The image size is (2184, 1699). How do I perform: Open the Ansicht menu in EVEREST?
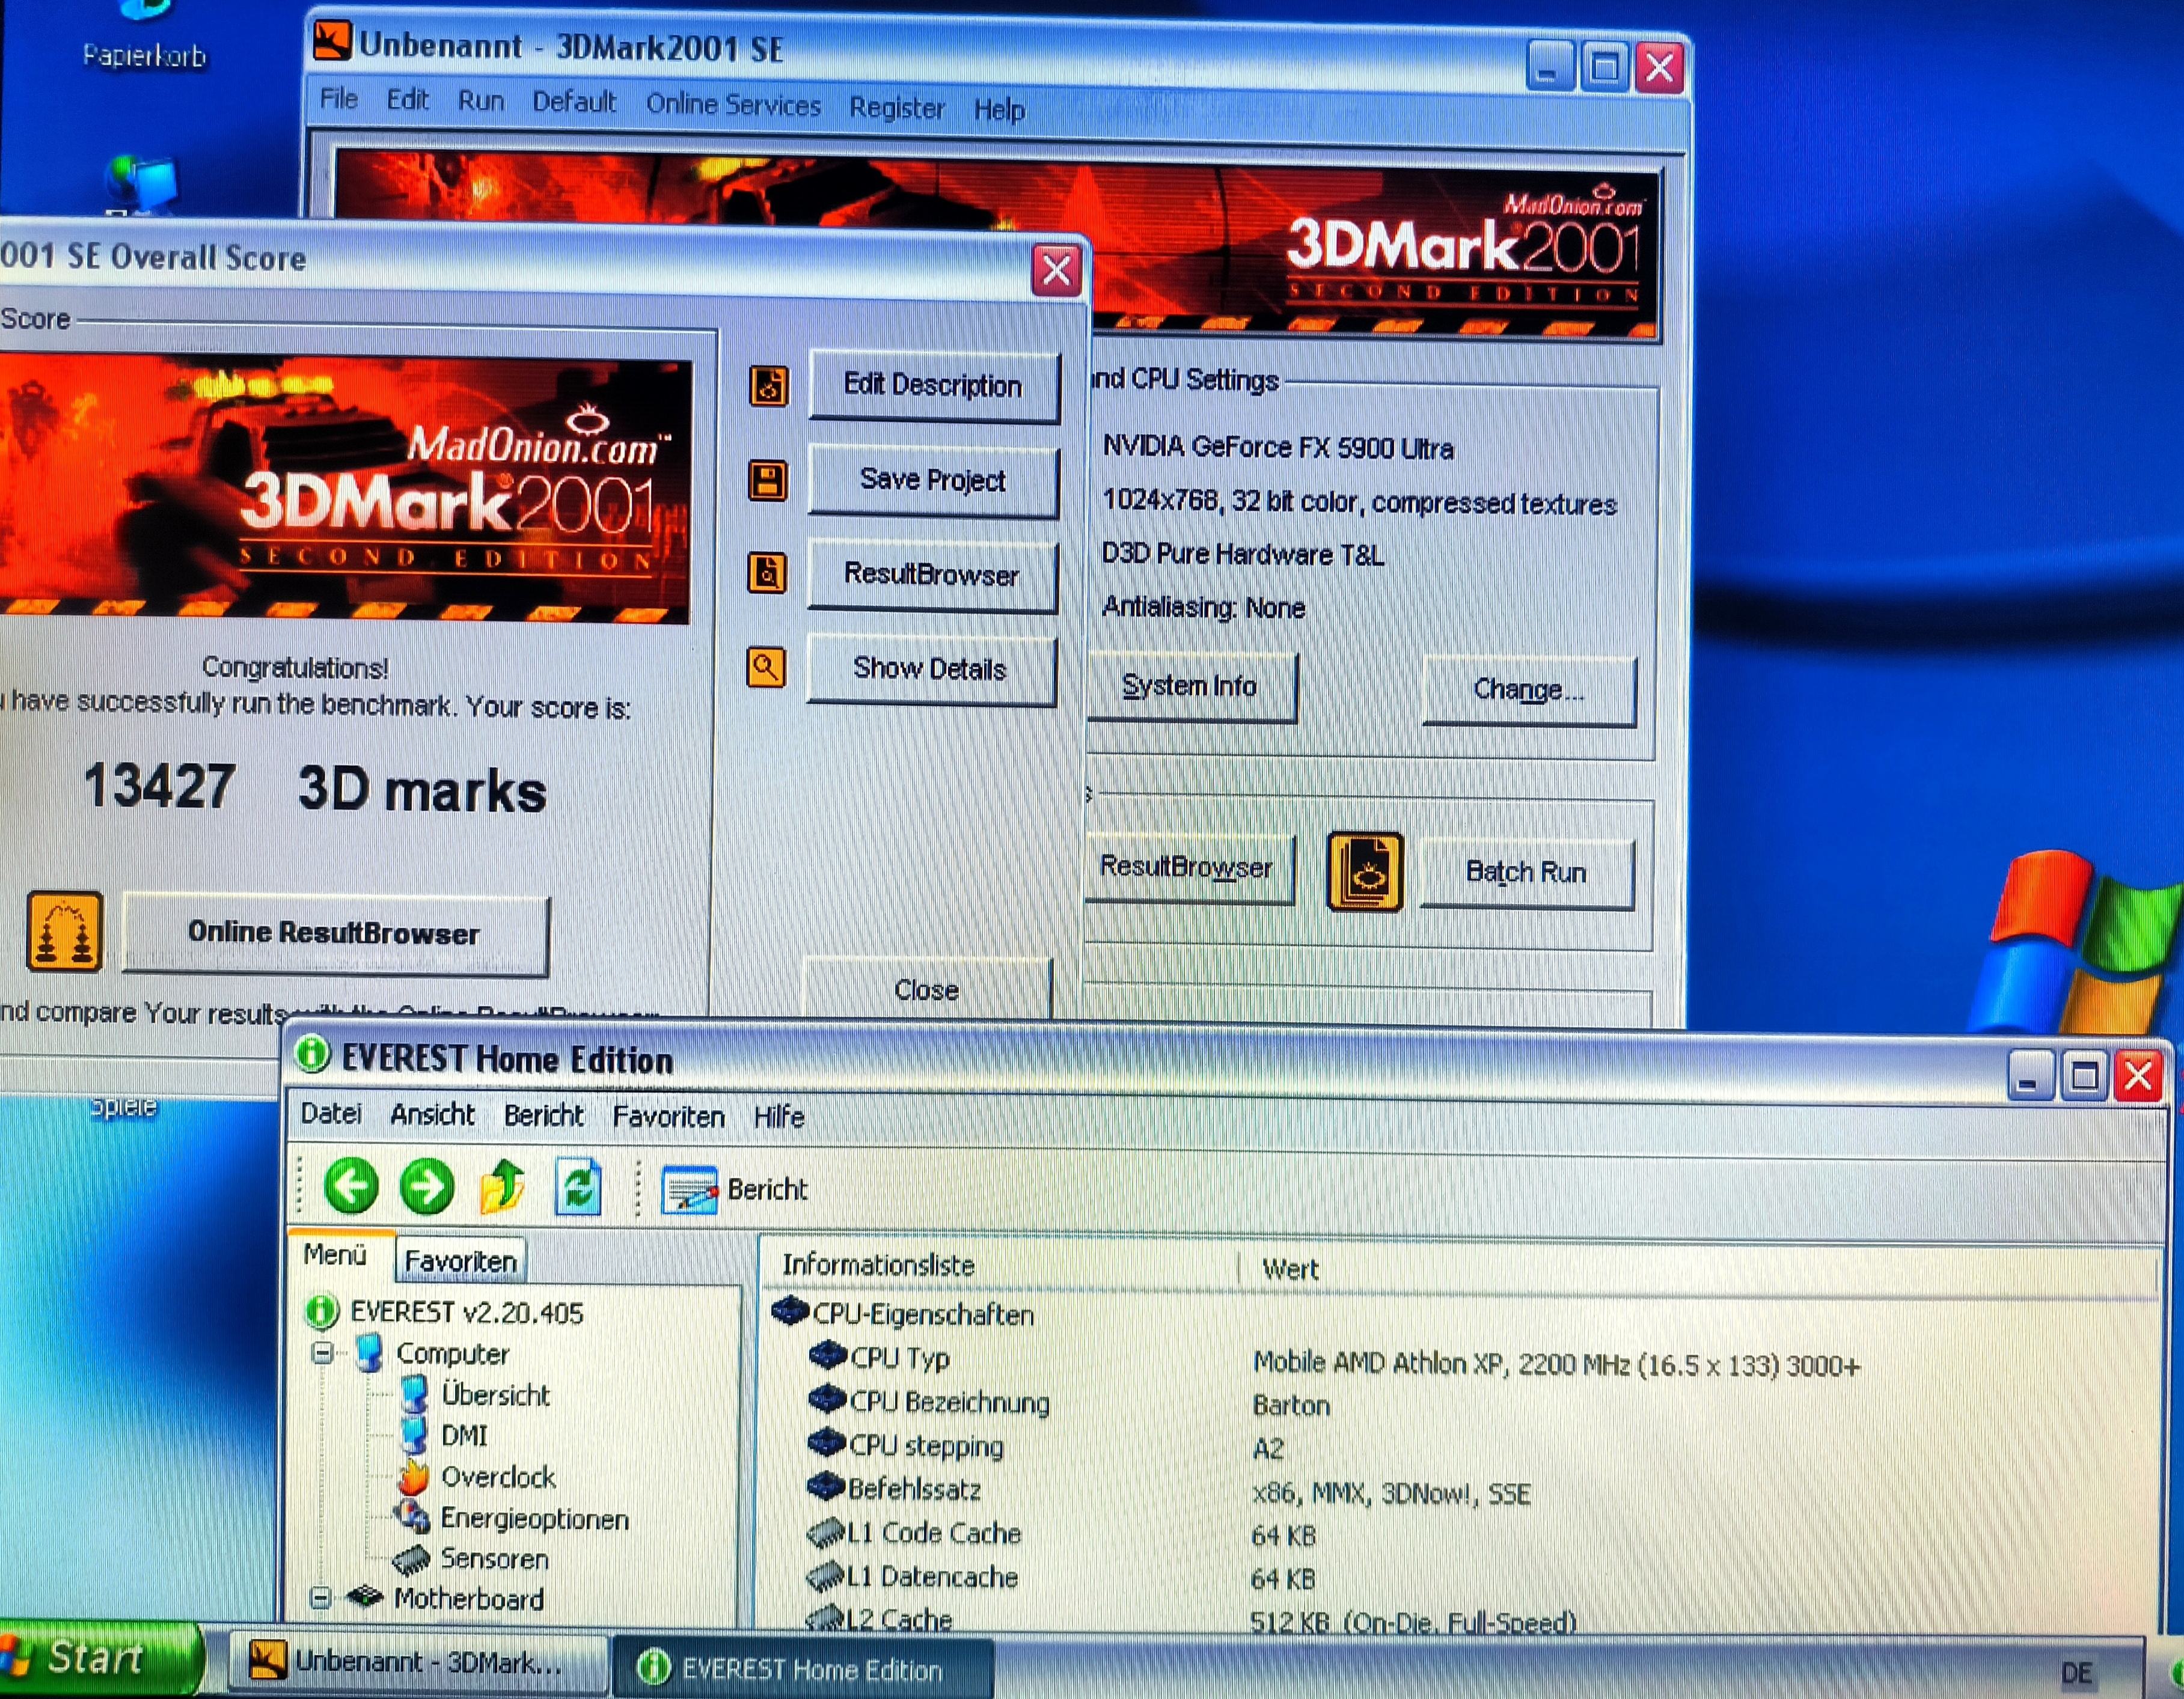coord(432,1115)
